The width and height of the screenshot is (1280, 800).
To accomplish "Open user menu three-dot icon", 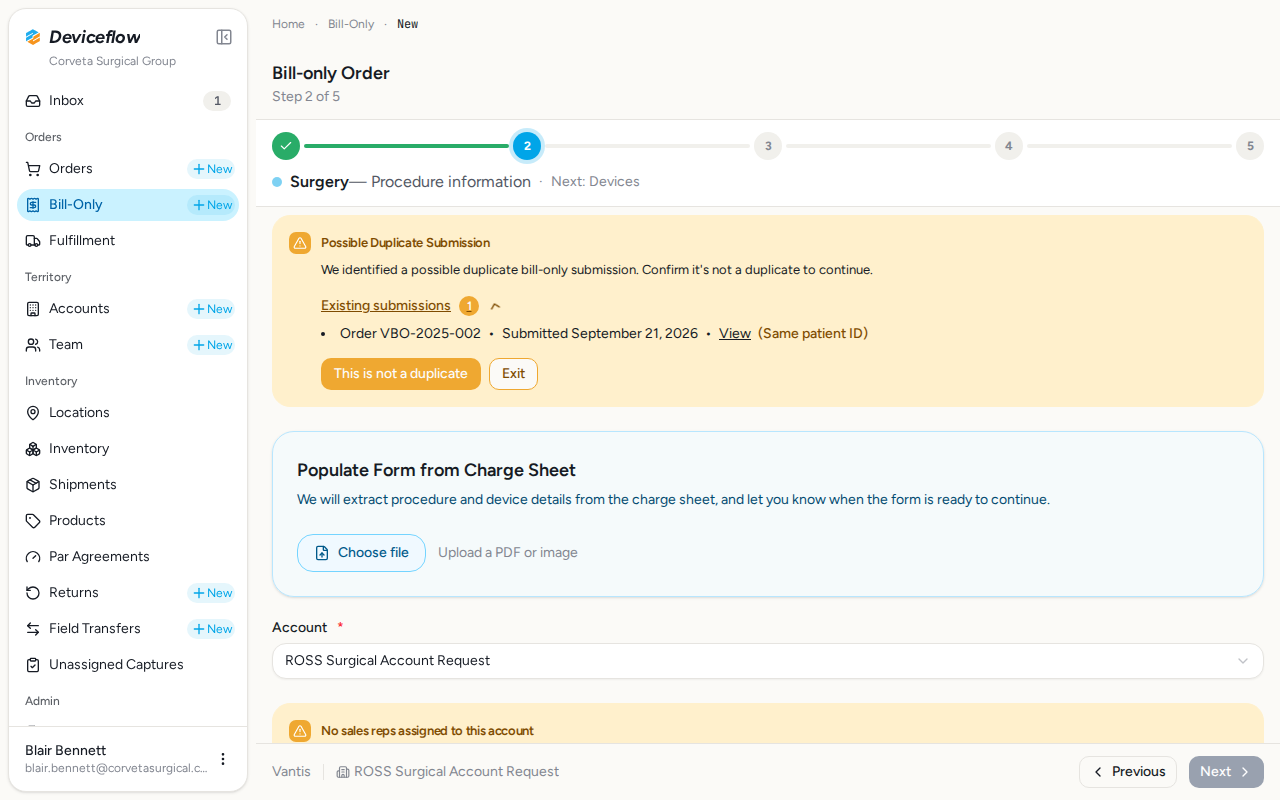I will pyautogui.click(x=223, y=759).
